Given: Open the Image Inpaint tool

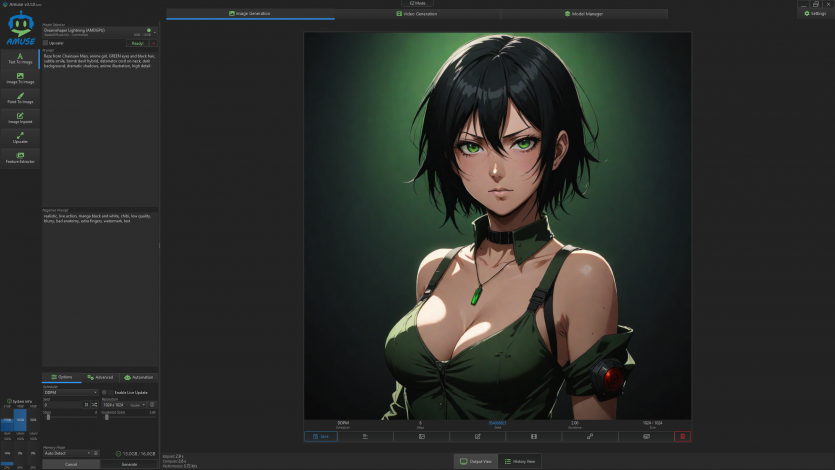Looking at the screenshot, I should point(20,118).
